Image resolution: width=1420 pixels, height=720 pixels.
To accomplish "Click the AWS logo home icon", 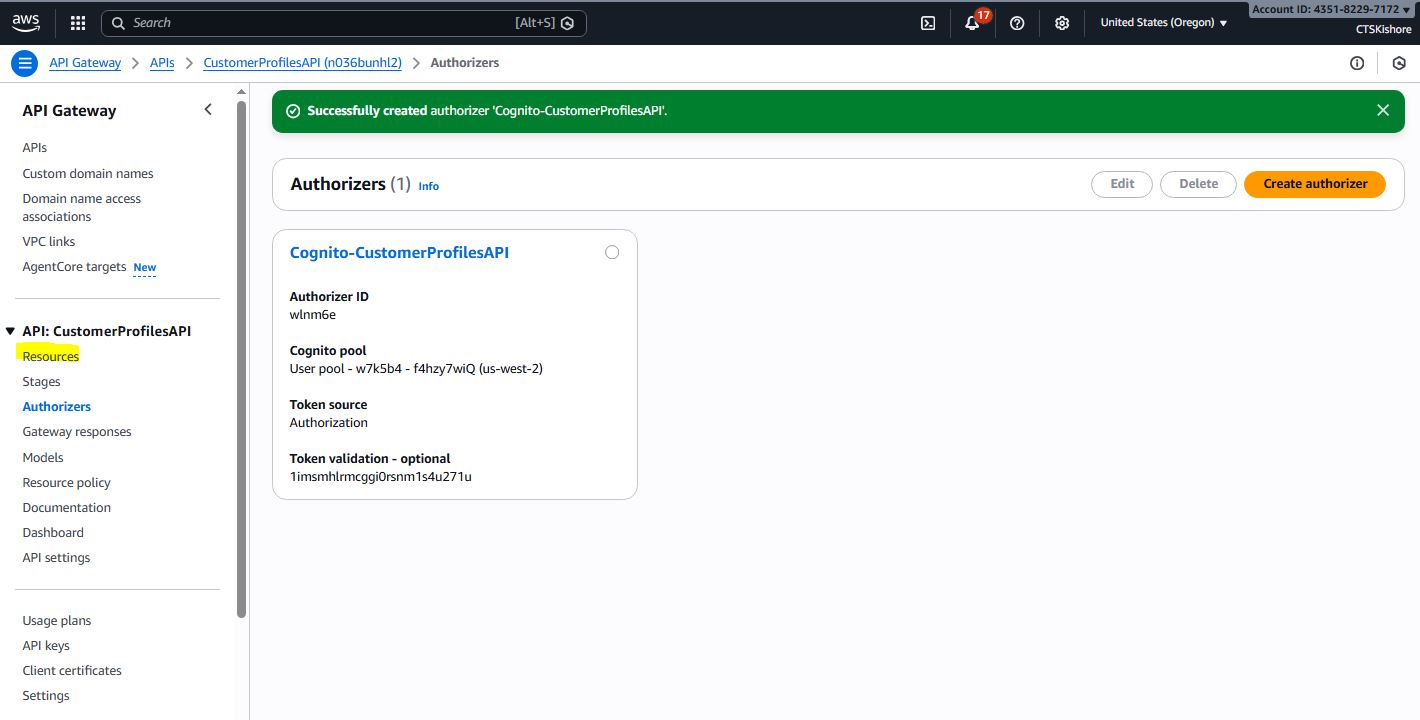I will pos(25,22).
